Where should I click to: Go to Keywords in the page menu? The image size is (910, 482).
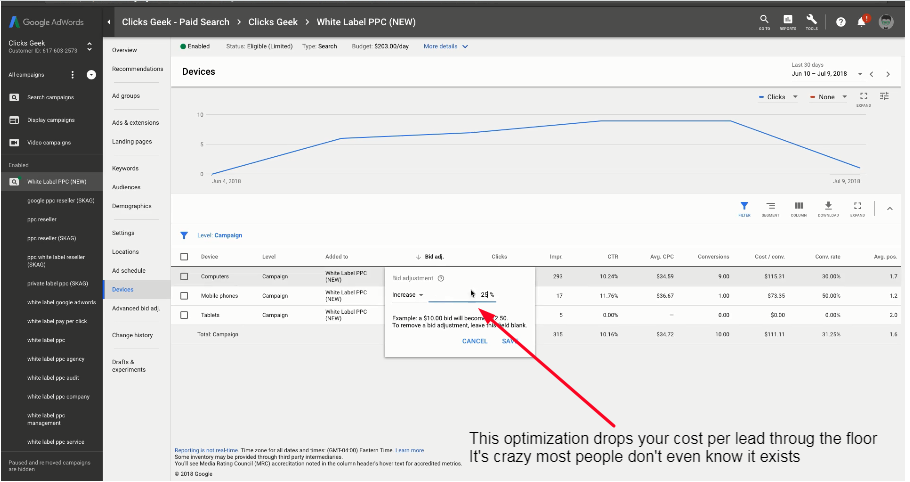(125, 168)
